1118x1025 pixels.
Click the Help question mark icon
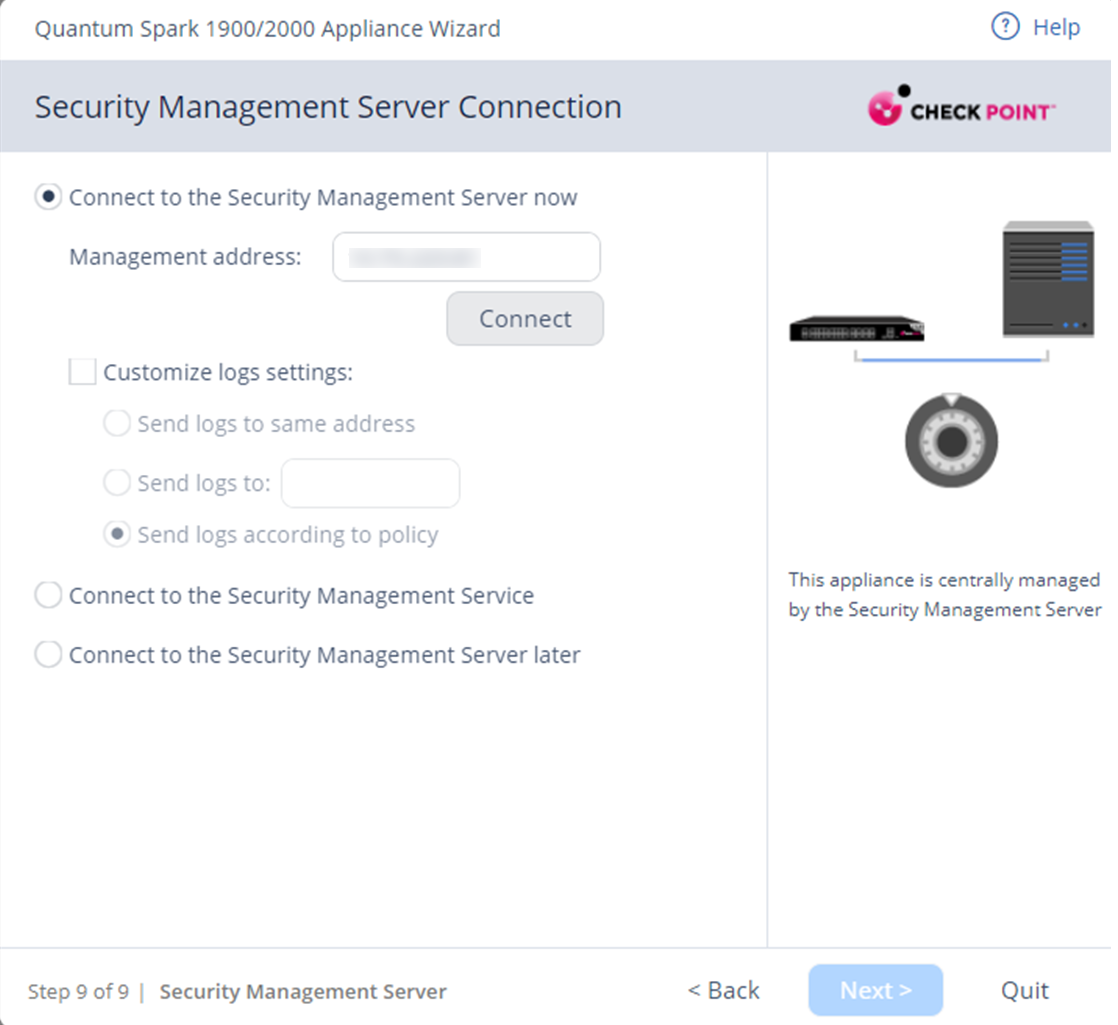click(x=1005, y=27)
